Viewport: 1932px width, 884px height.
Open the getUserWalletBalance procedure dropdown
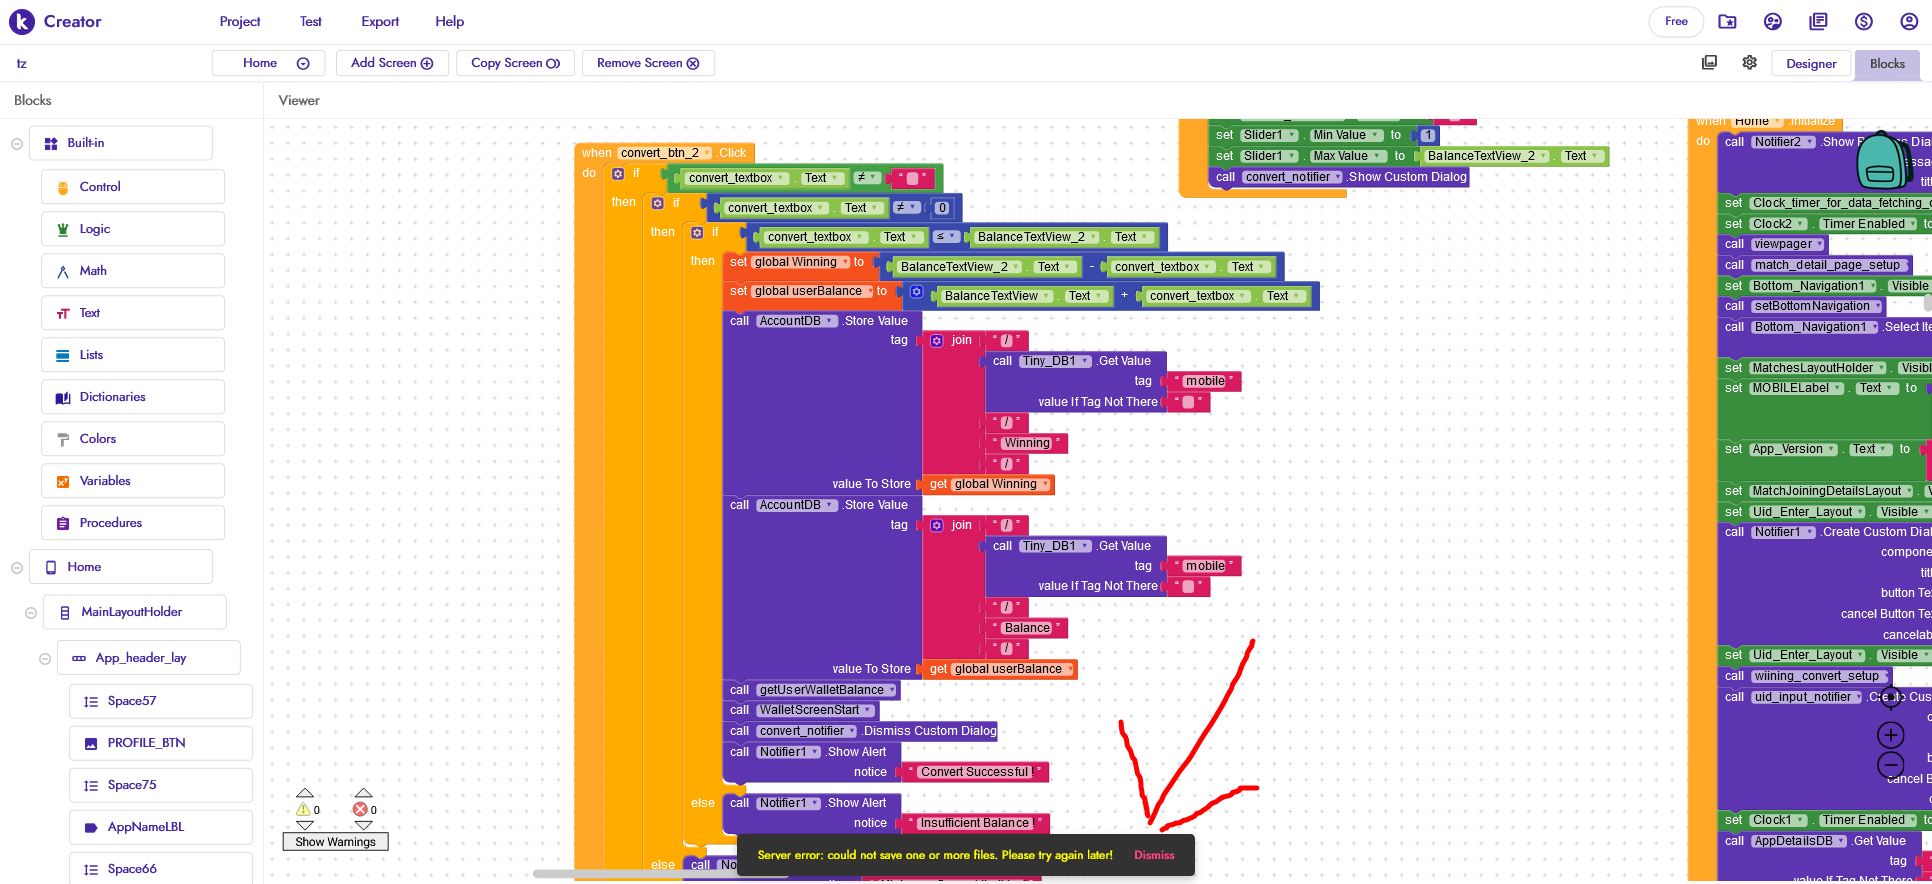pos(827,690)
